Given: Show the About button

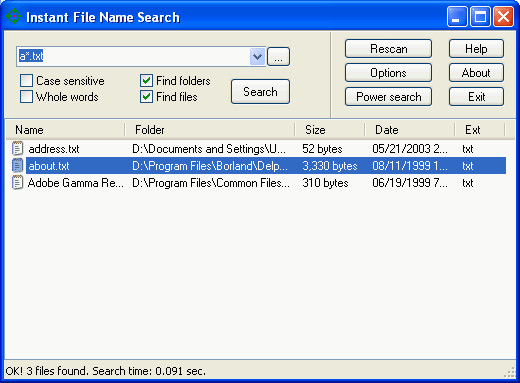Looking at the screenshot, I should 476,73.
